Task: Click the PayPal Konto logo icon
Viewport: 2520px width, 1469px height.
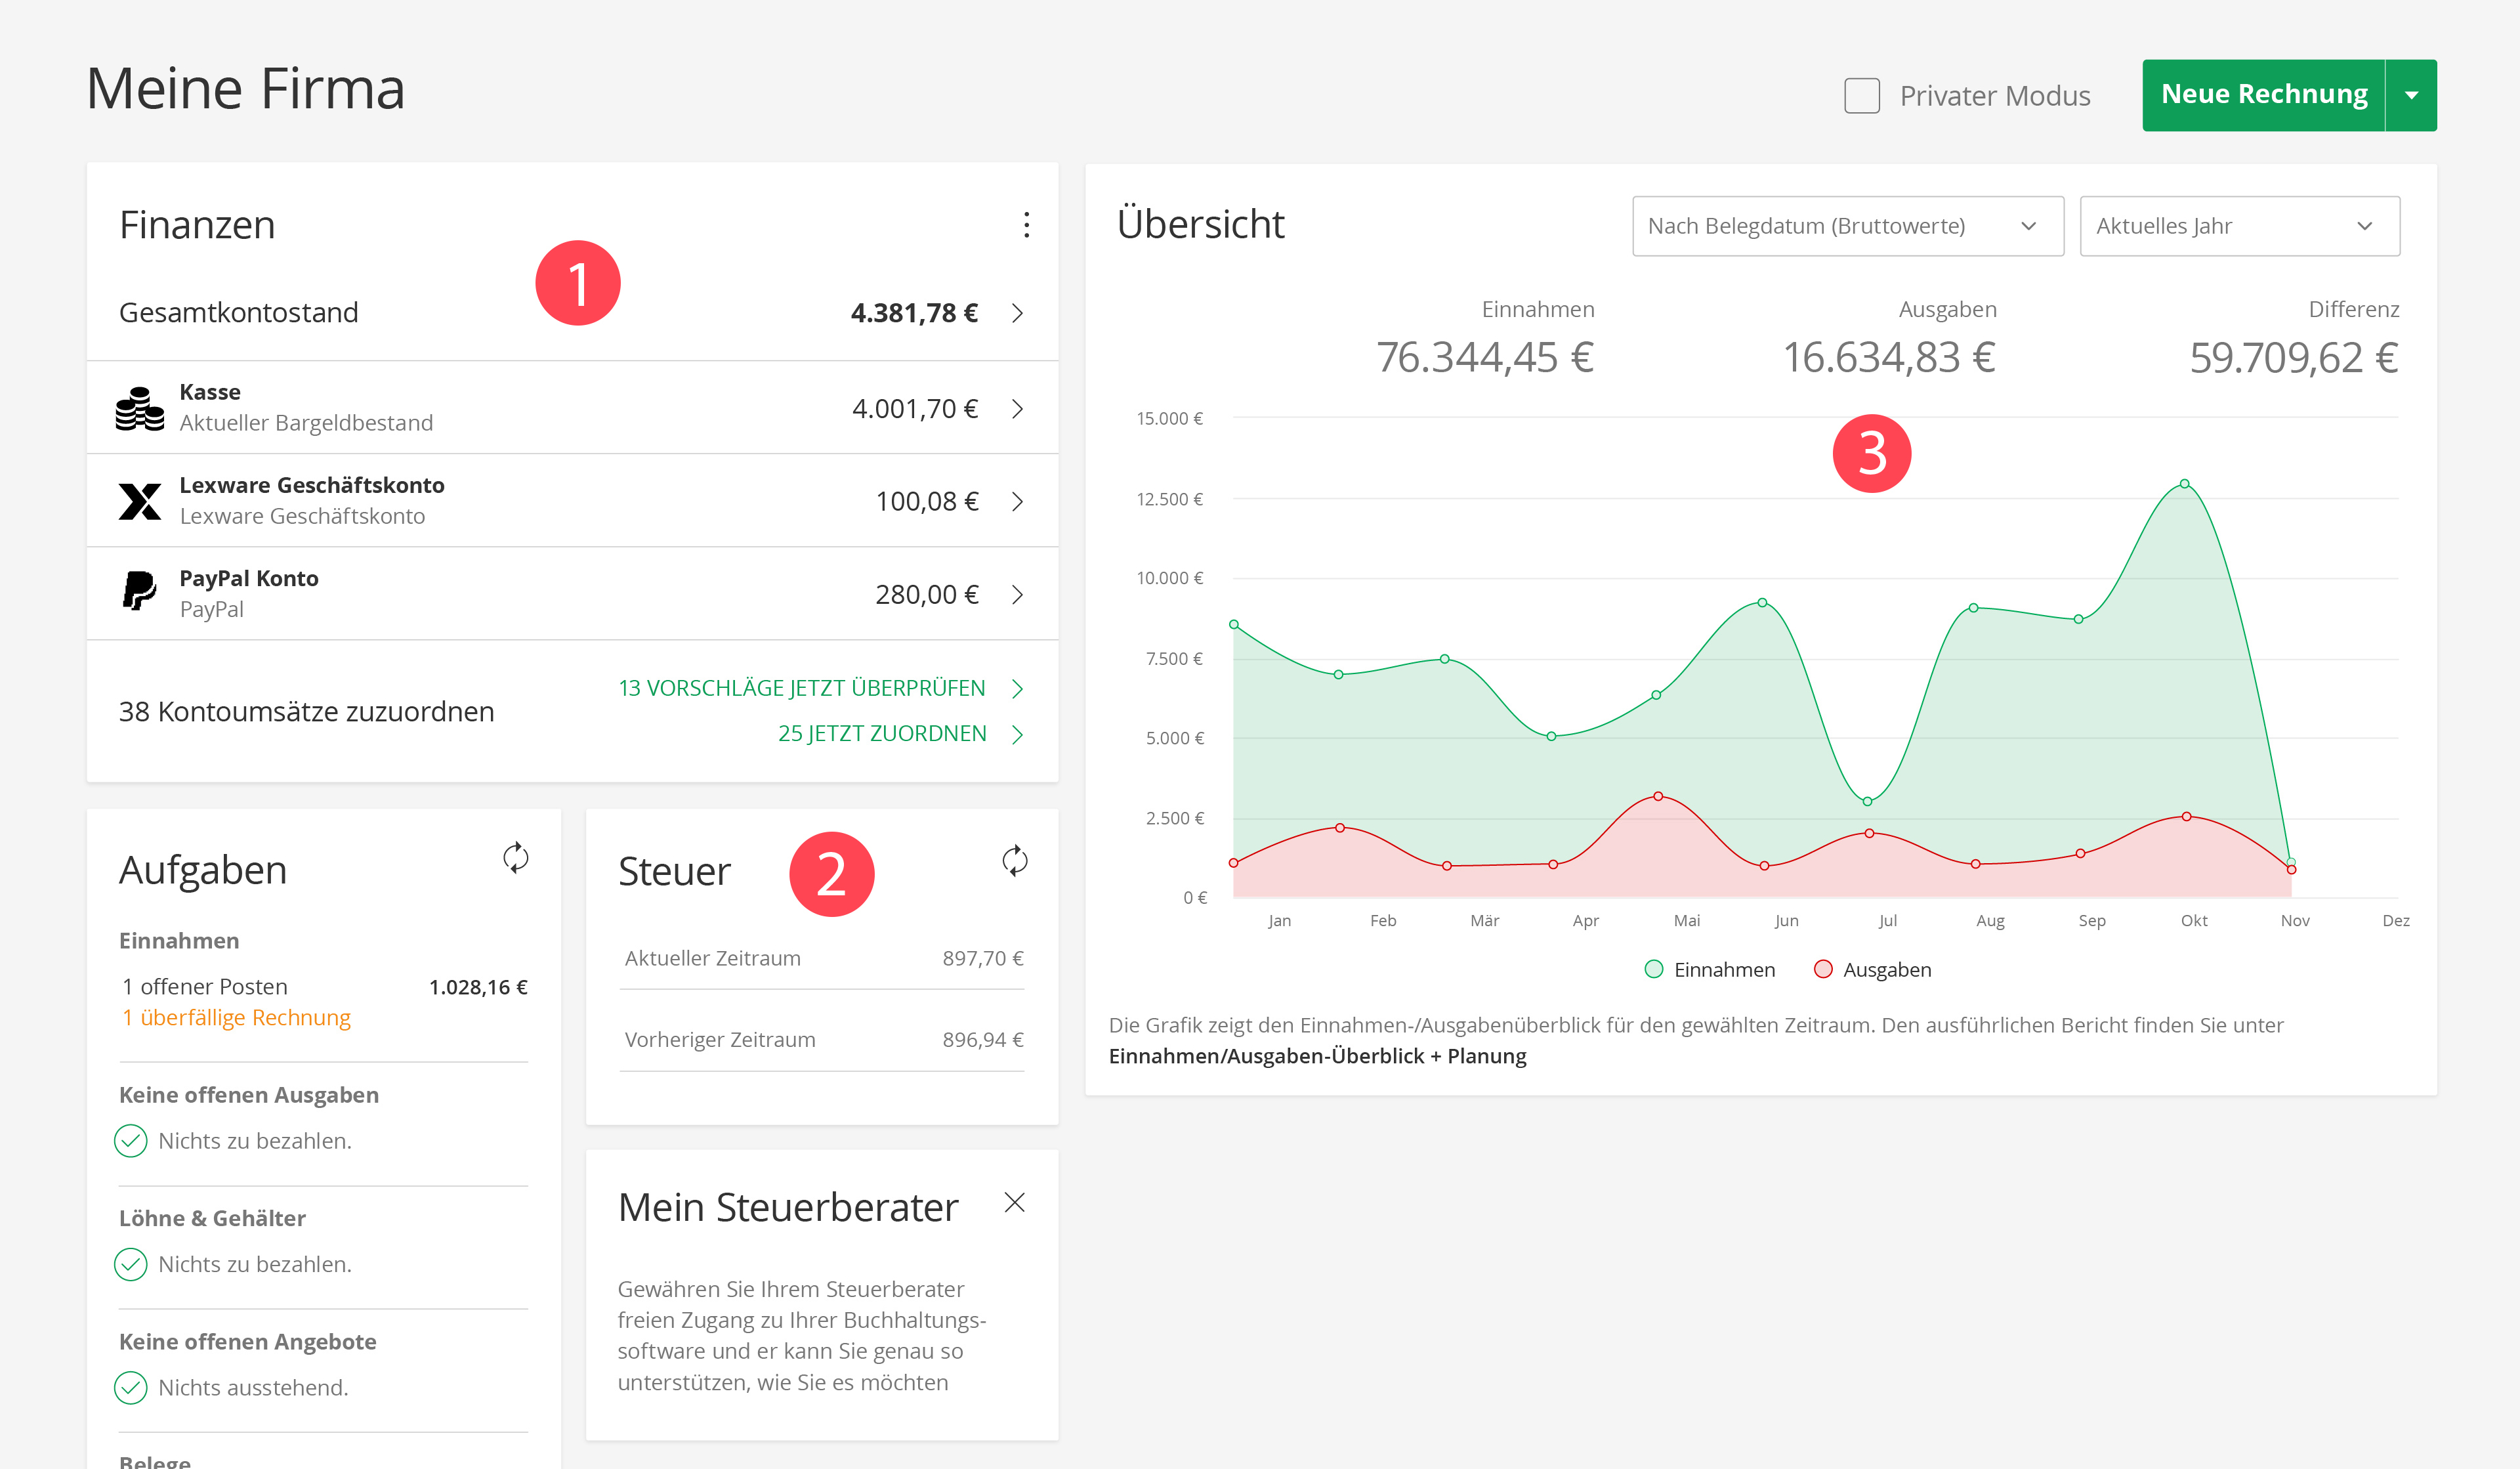Action: [x=139, y=591]
